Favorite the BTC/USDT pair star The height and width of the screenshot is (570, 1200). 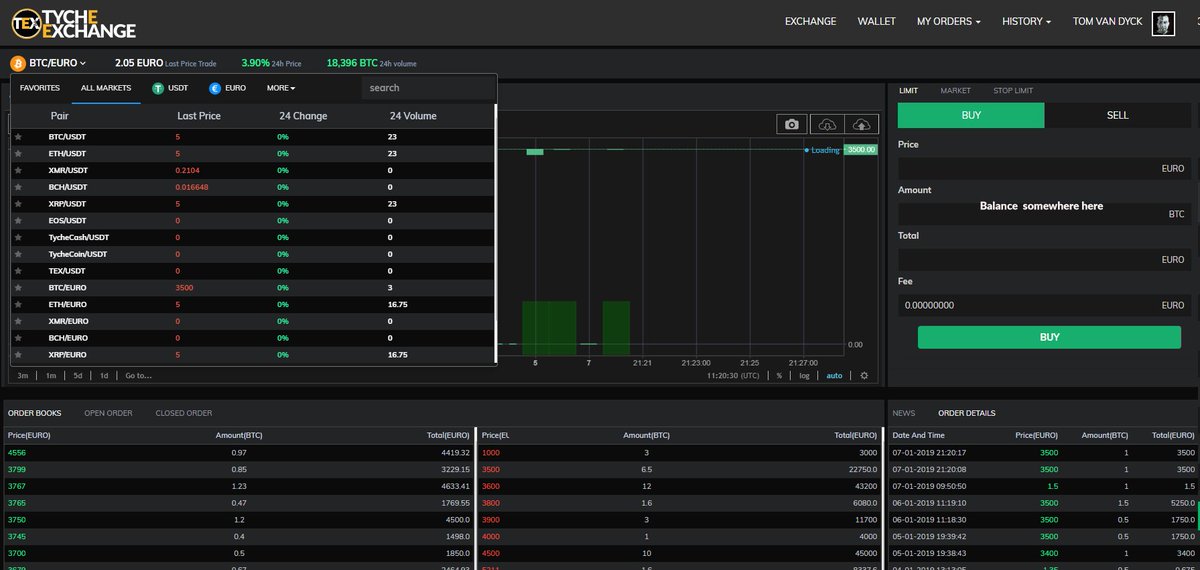[x=18, y=136]
